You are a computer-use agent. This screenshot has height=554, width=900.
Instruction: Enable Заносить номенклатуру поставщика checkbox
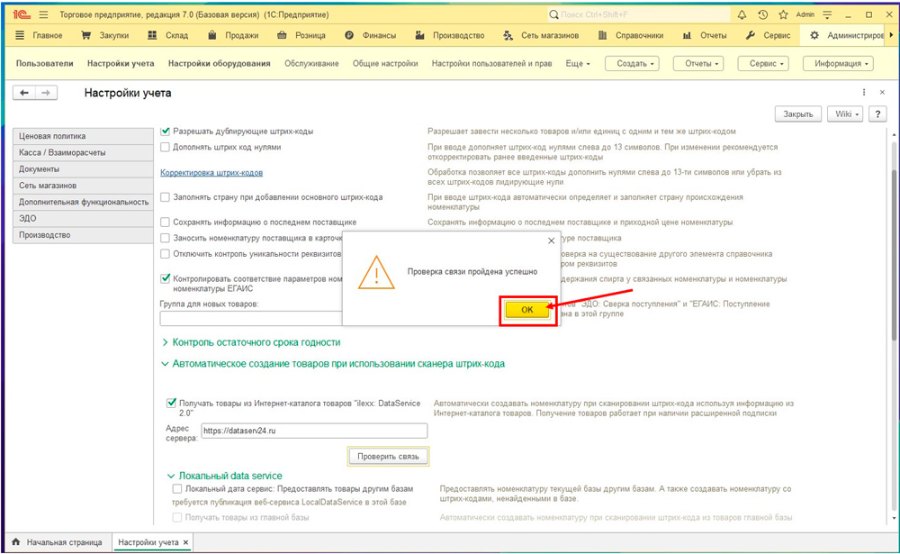(165, 238)
